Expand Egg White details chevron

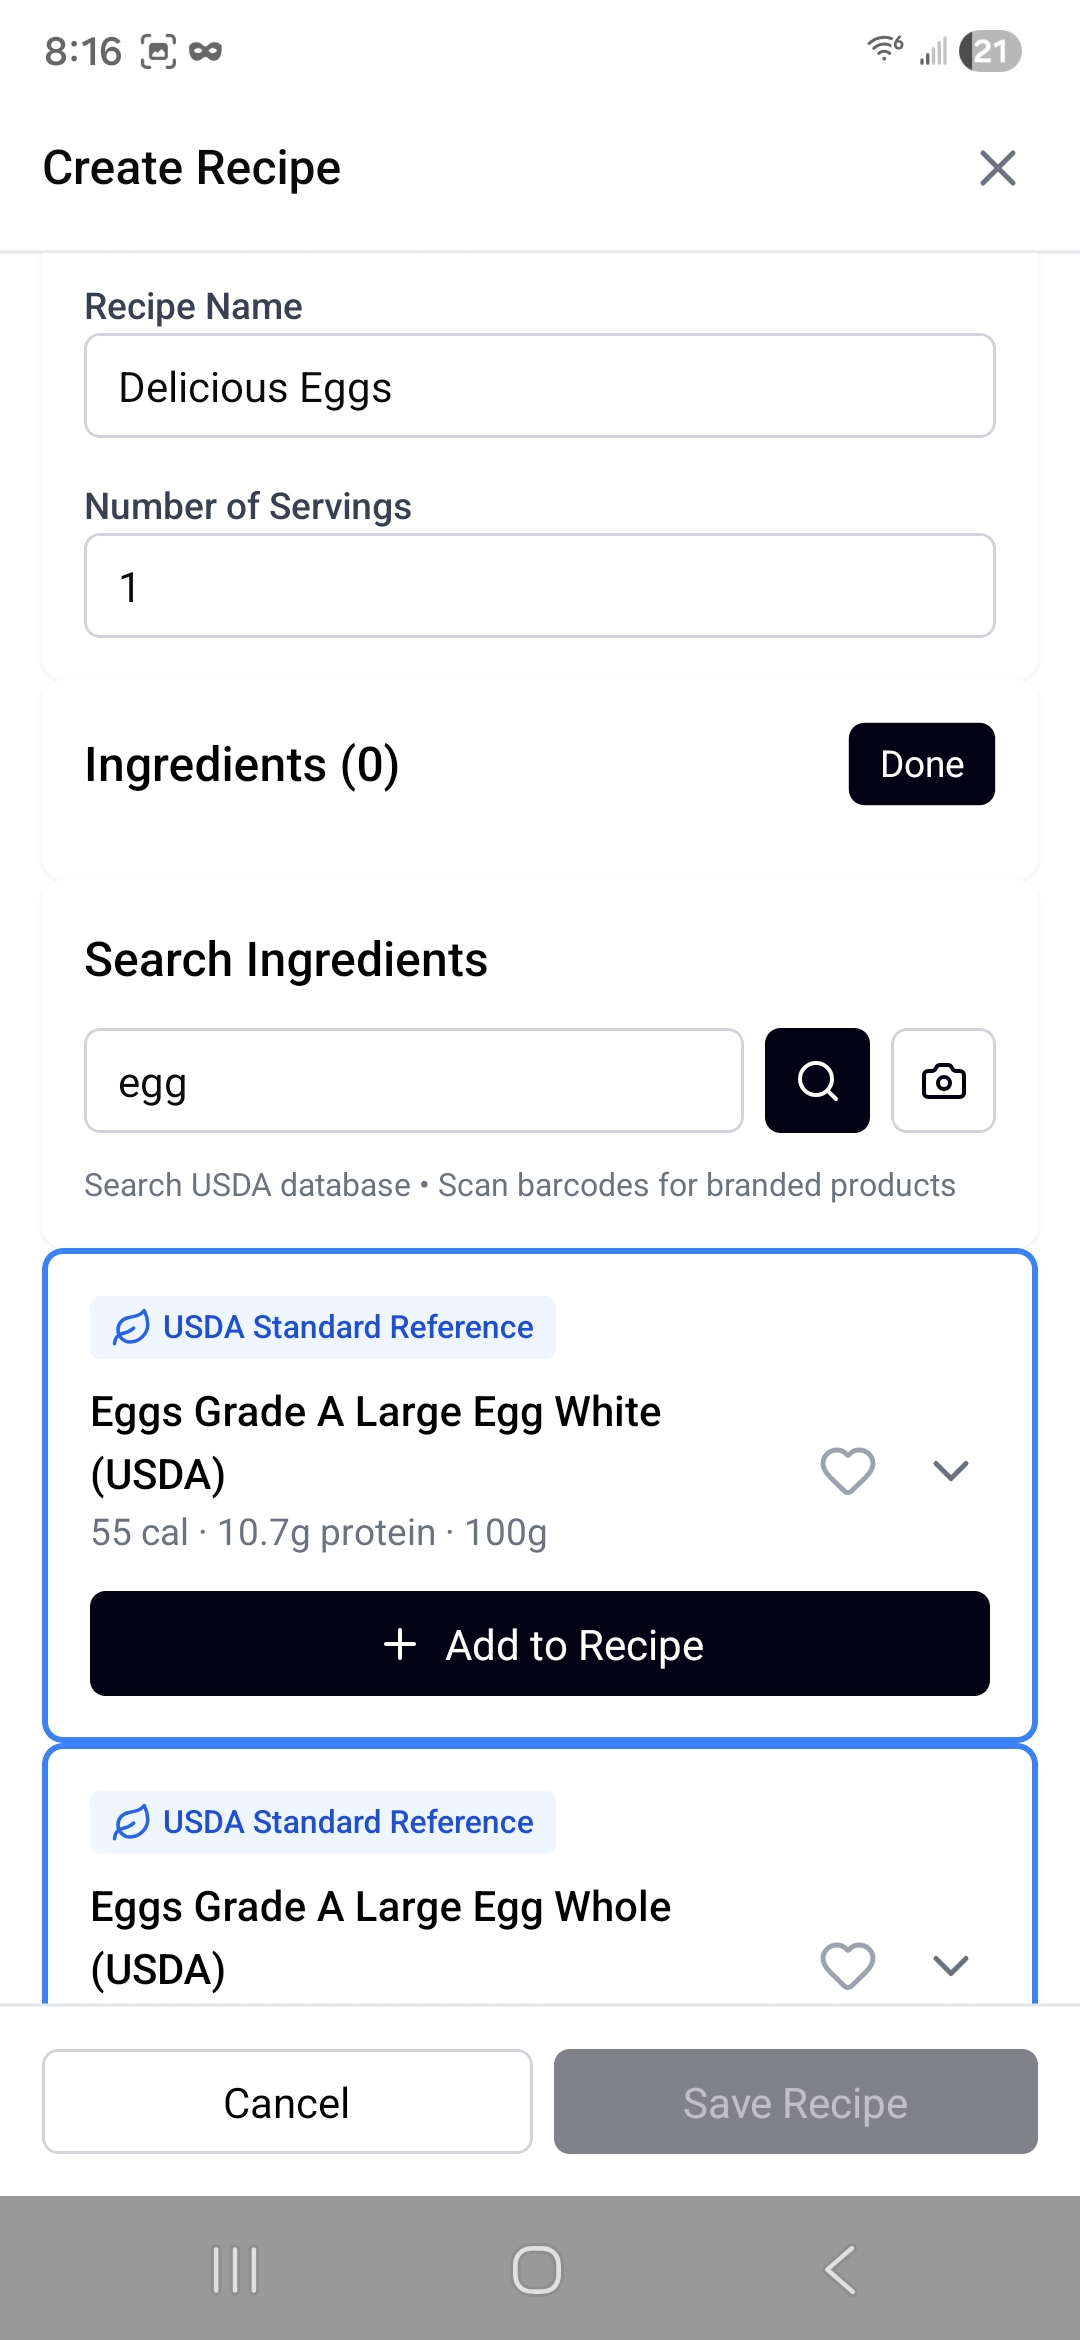pyautogui.click(x=950, y=1470)
